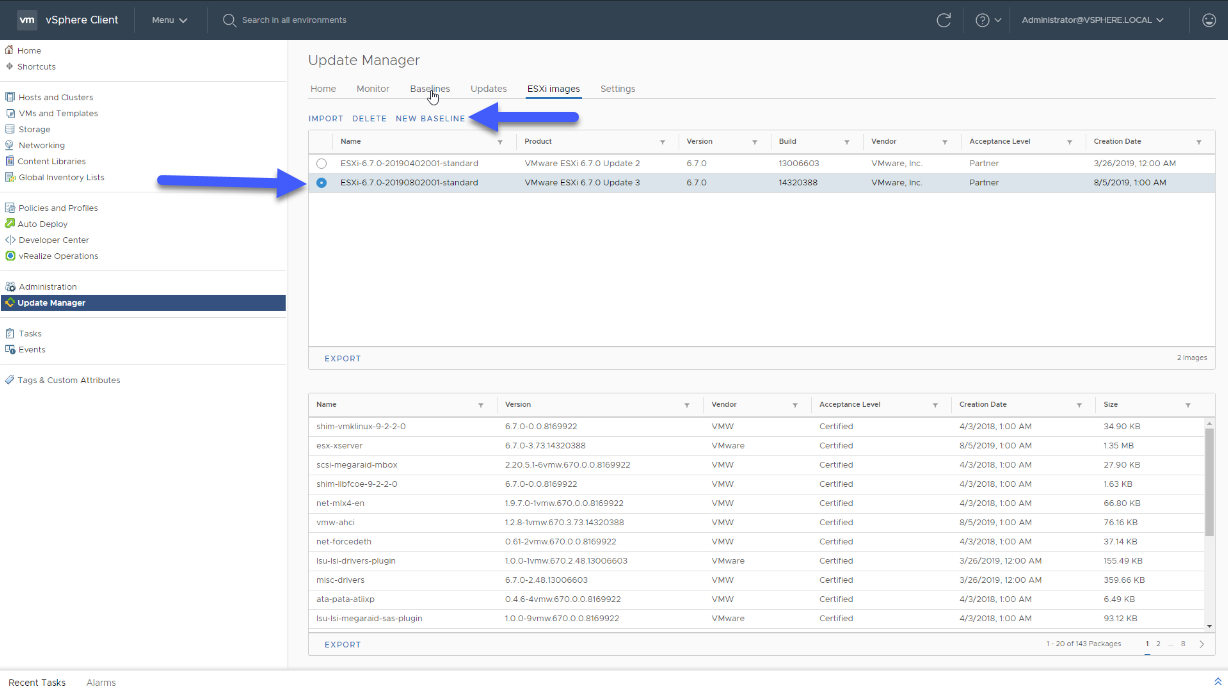Click VMware ESXi 6.7.0 Update 2 cell
The width and height of the screenshot is (1228, 689).
582,163
